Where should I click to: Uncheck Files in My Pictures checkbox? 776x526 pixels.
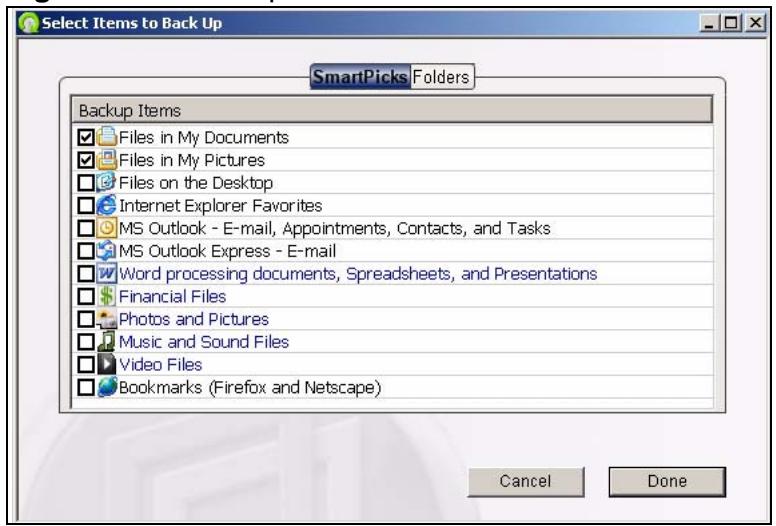[86, 160]
